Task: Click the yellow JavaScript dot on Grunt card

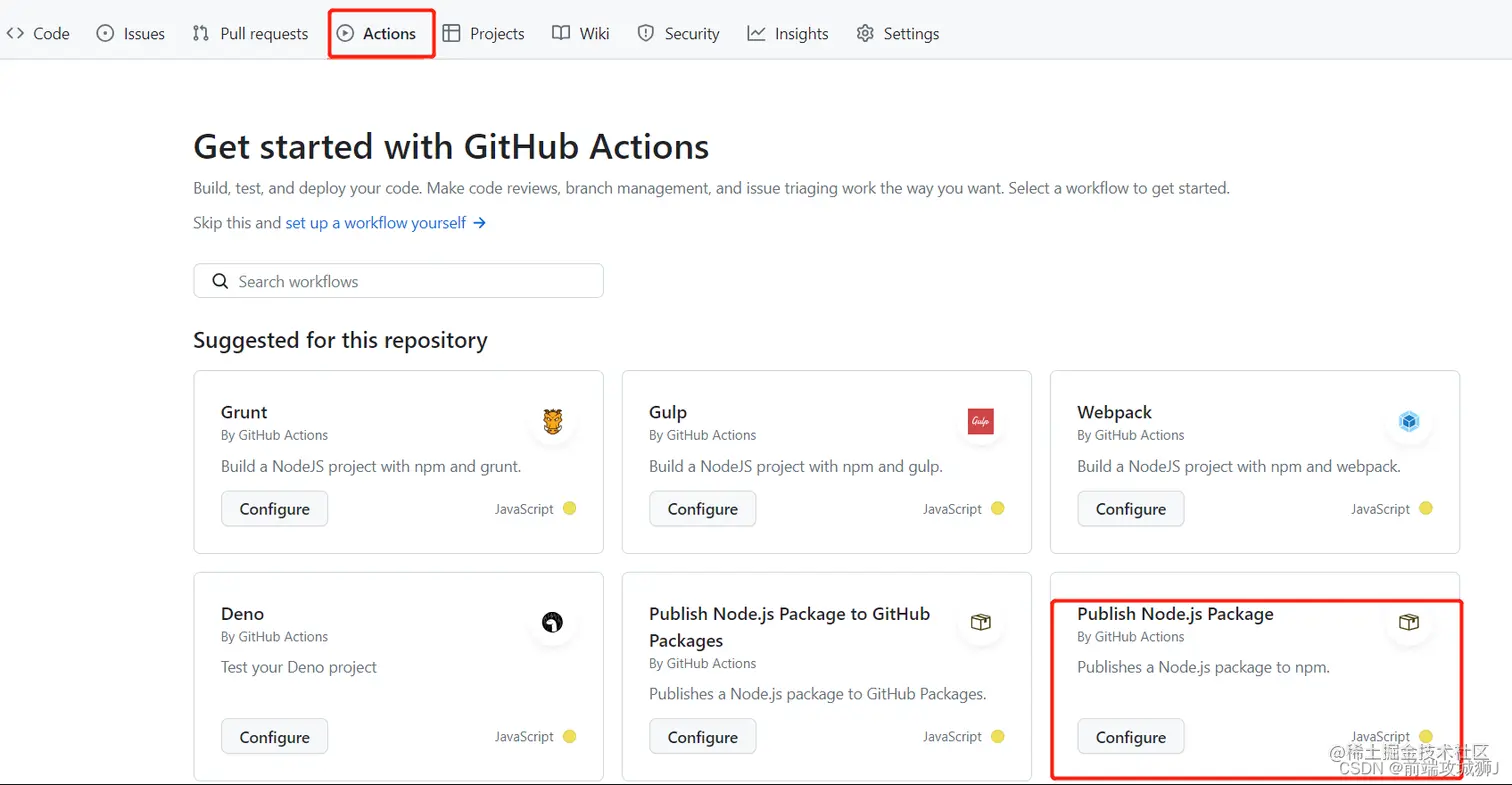Action: (569, 508)
